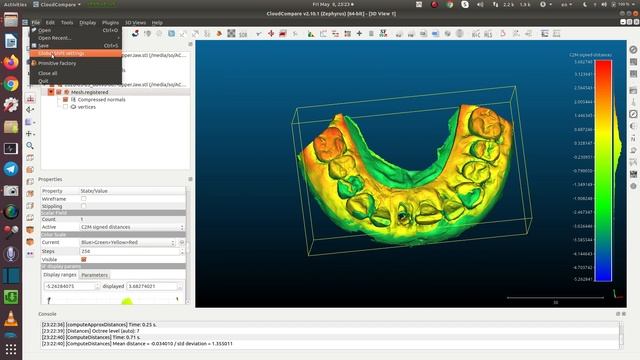Click the Properties panel vertical scrollbar
Image resolution: width=640 pixels, height=360 pixels.
point(188,245)
